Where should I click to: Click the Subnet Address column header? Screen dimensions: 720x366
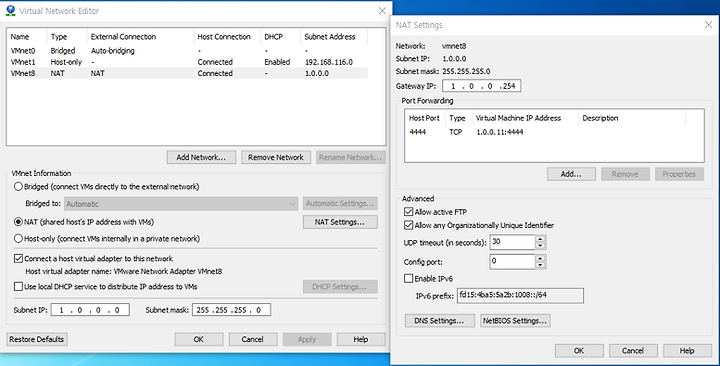(x=334, y=37)
